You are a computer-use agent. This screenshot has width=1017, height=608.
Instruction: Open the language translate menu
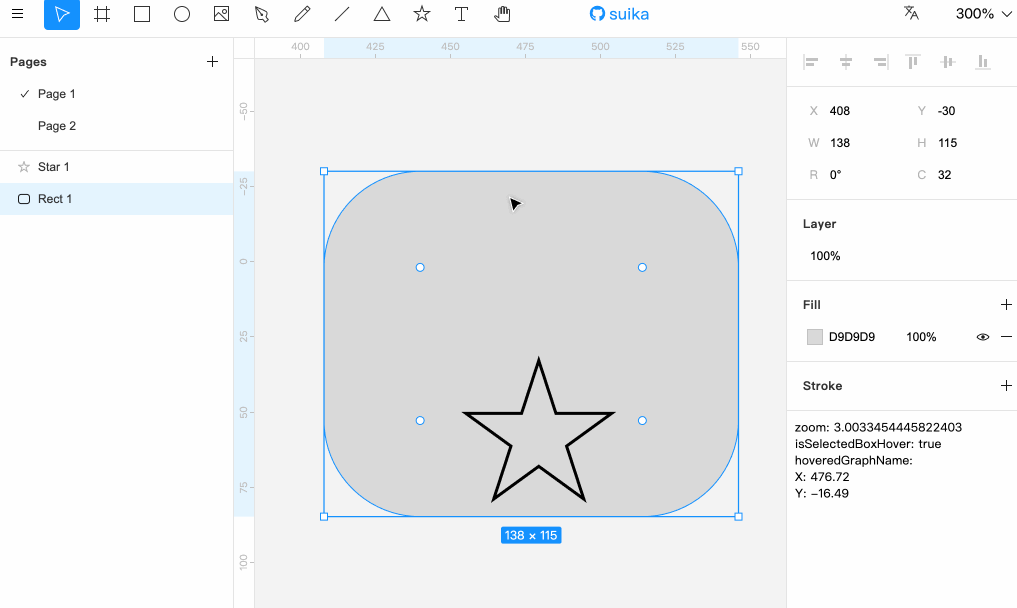[911, 14]
